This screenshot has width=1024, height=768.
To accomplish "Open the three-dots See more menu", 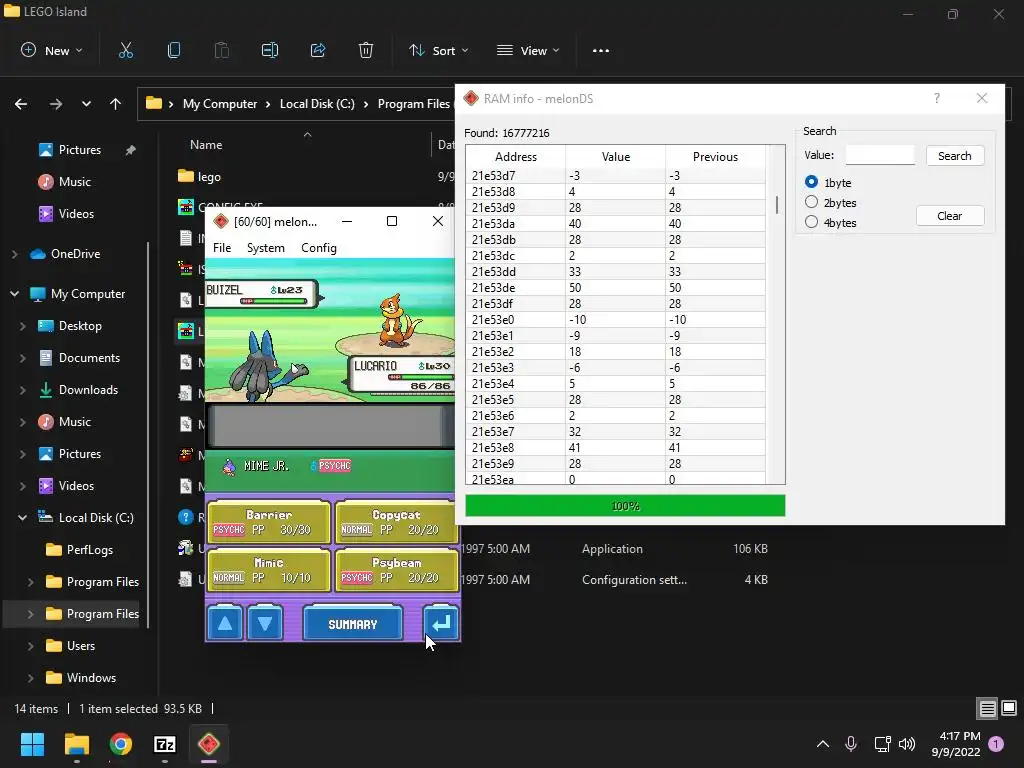I will tap(601, 50).
